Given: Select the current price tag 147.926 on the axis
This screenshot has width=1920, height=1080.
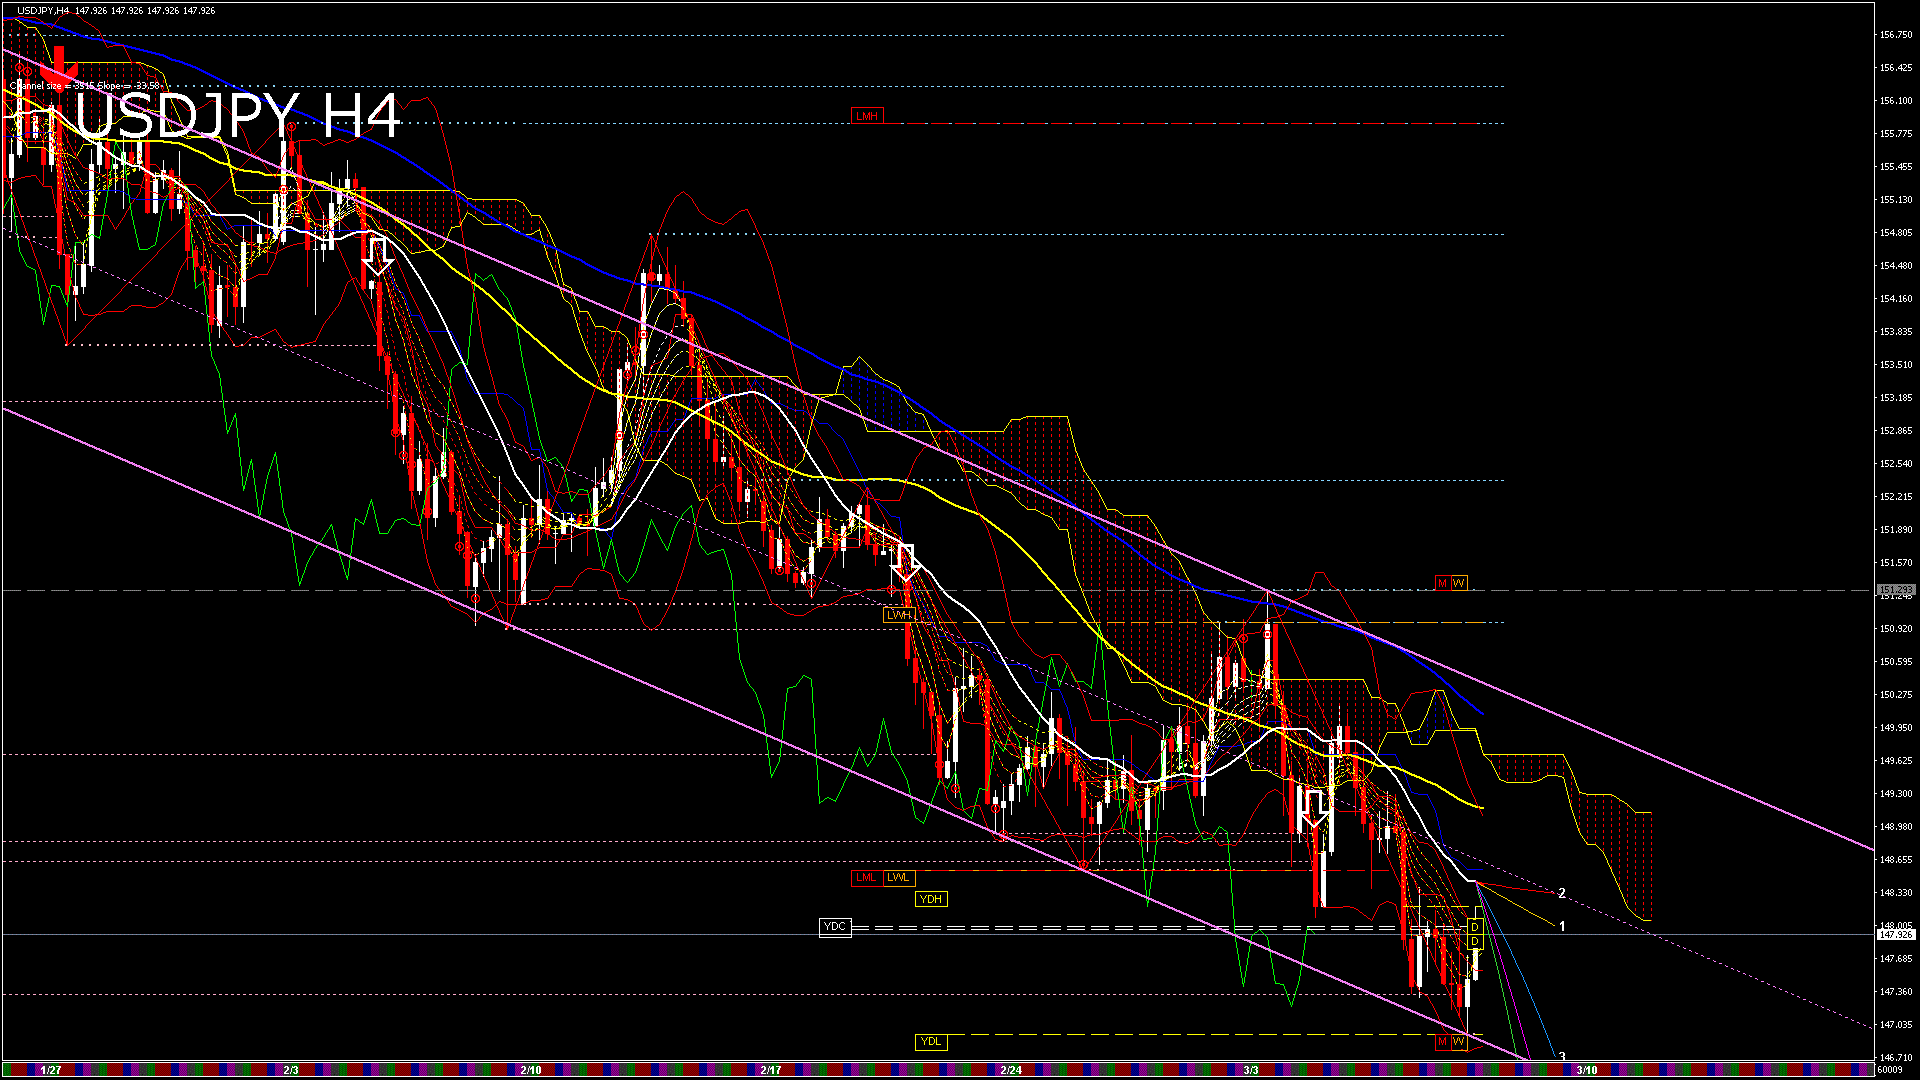Looking at the screenshot, I should [x=1896, y=935].
